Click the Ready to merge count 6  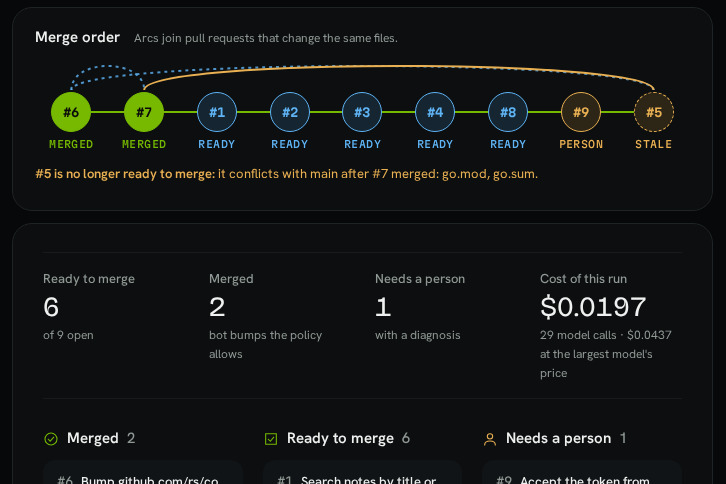pyautogui.click(x=51, y=307)
